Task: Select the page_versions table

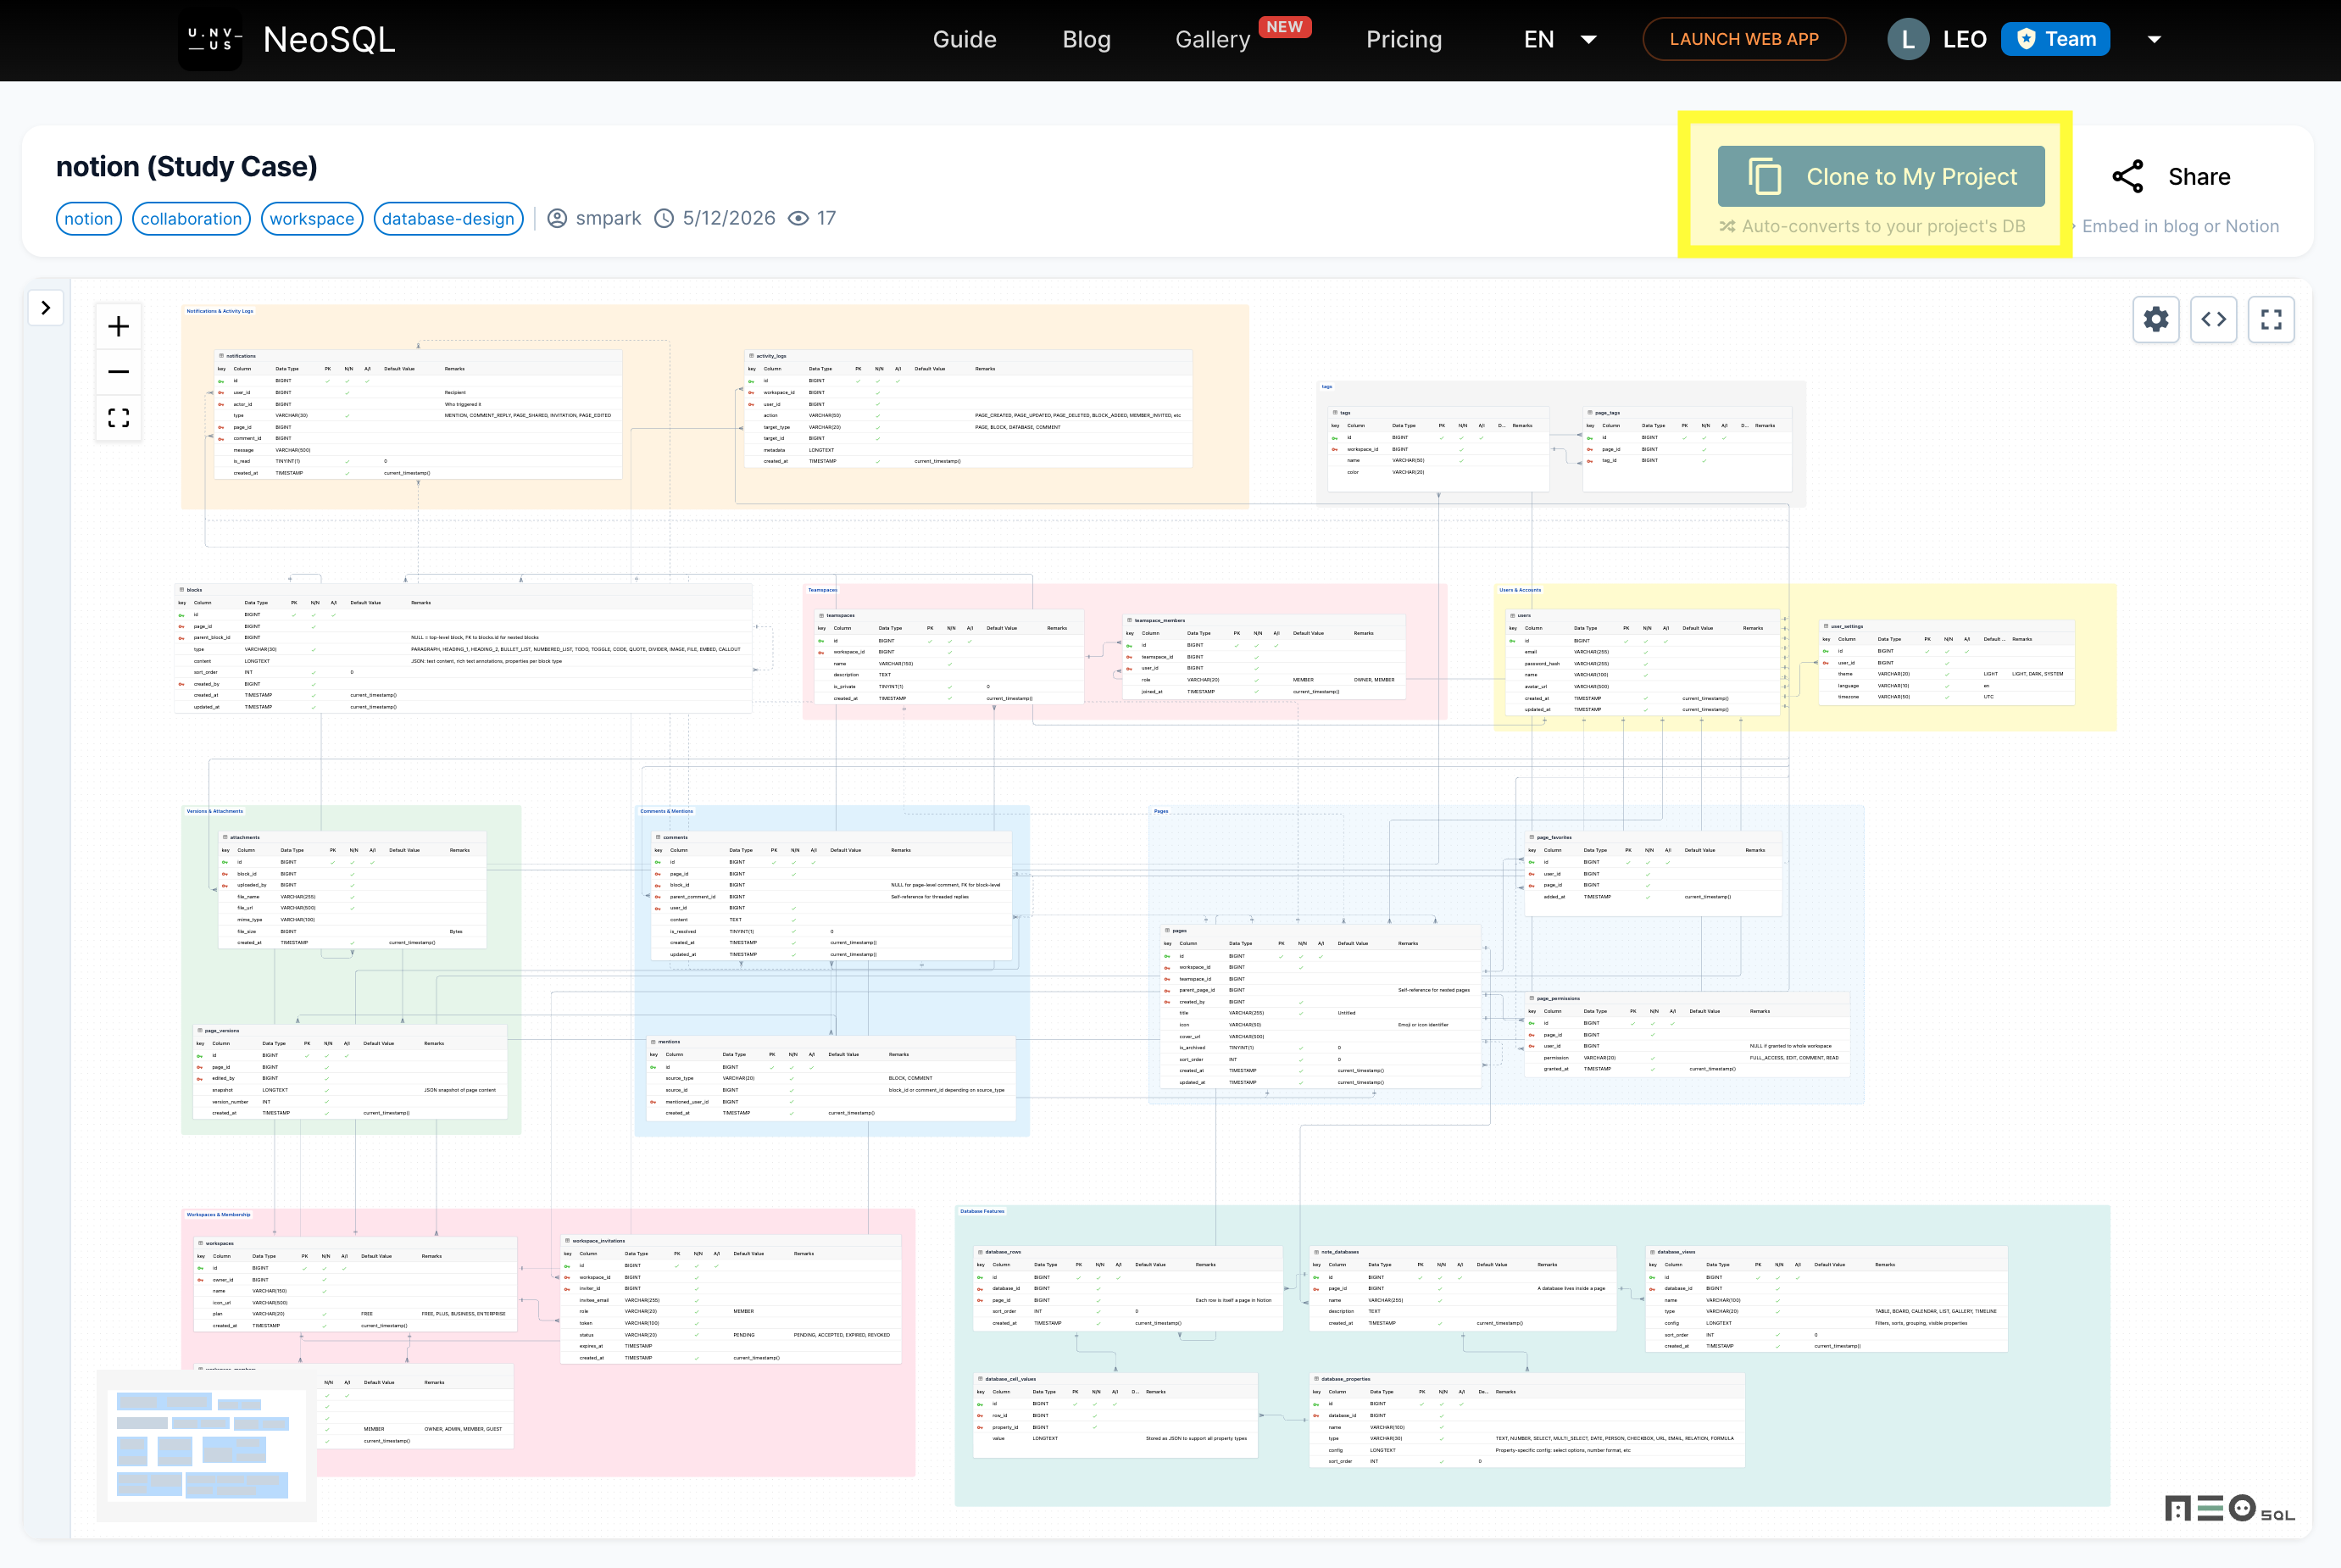Action: (350, 1072)
